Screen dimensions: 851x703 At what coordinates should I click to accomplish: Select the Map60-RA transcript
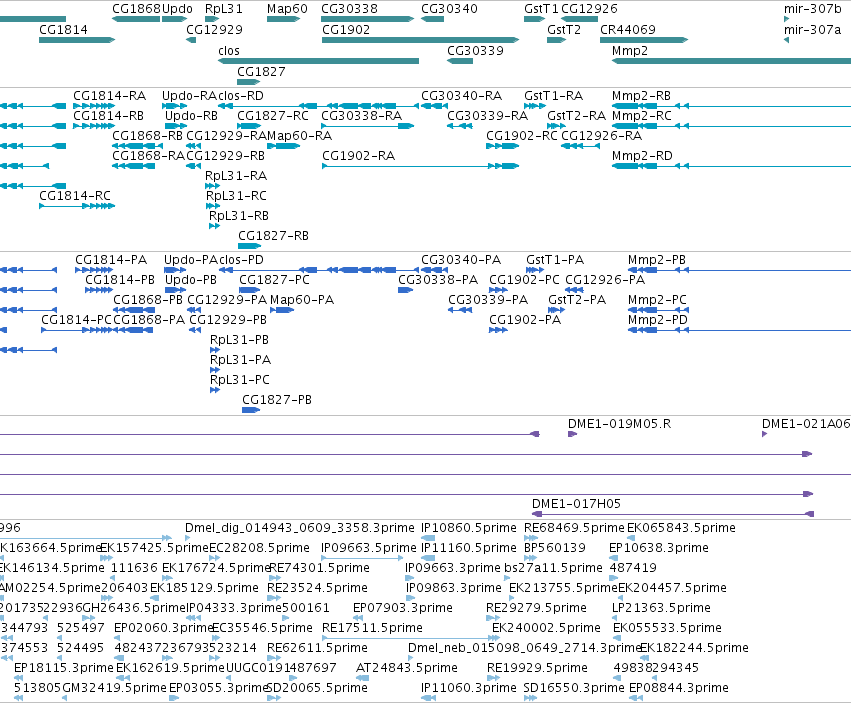pyautogui.click(x=283, y=146)
